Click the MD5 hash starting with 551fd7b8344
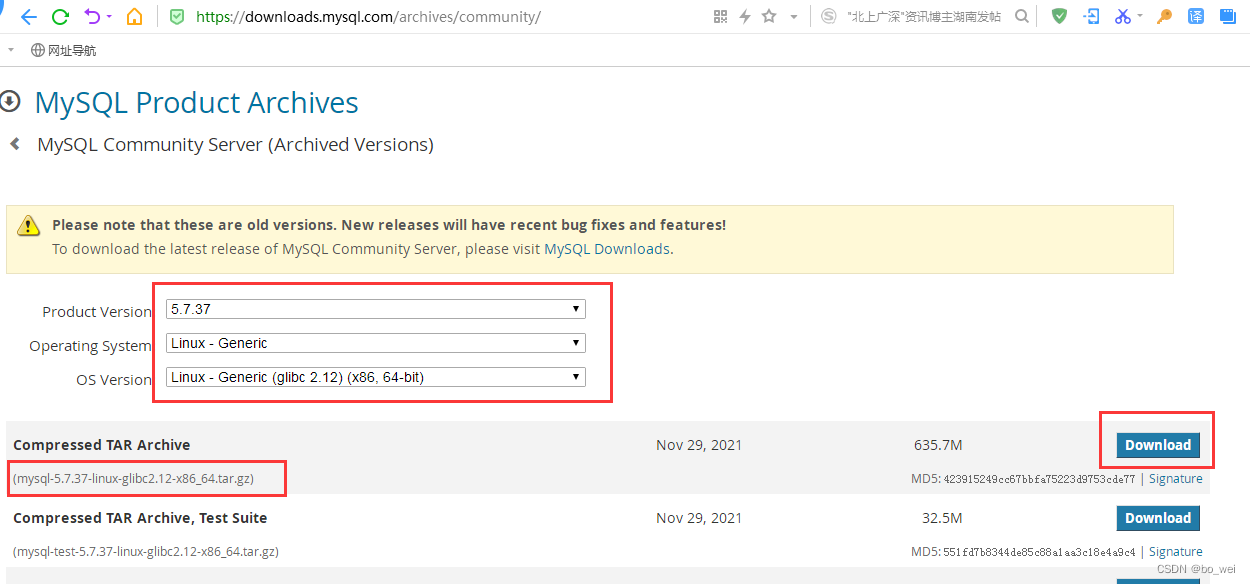Screen dimensions: 1250x584 click(1039, 552)
